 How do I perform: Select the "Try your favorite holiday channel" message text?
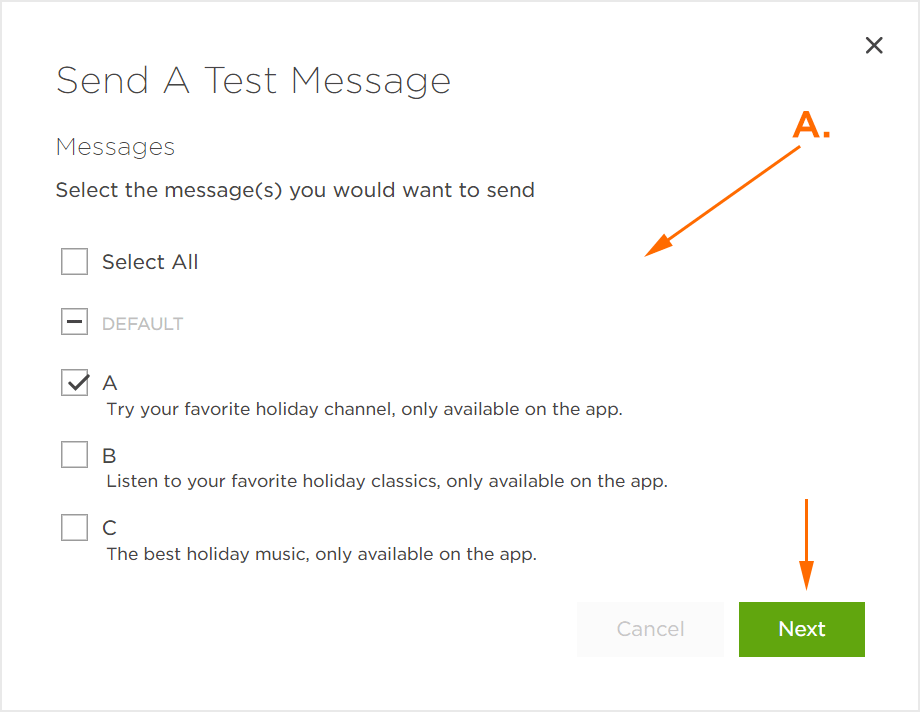(364, 409)
